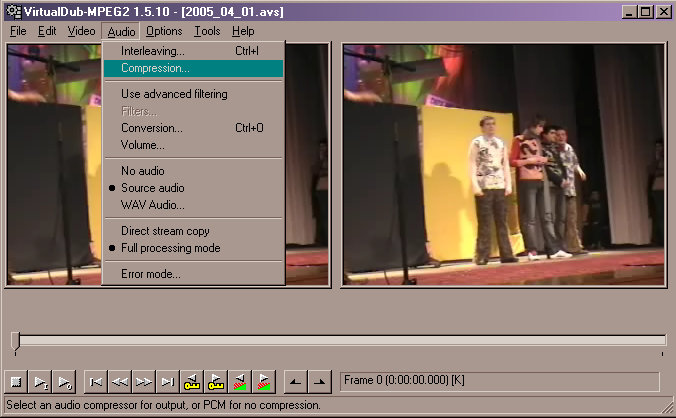Toggle Use advanced filtering
Image resolution: width=676 pixels, height=418 pixels.
174,94
